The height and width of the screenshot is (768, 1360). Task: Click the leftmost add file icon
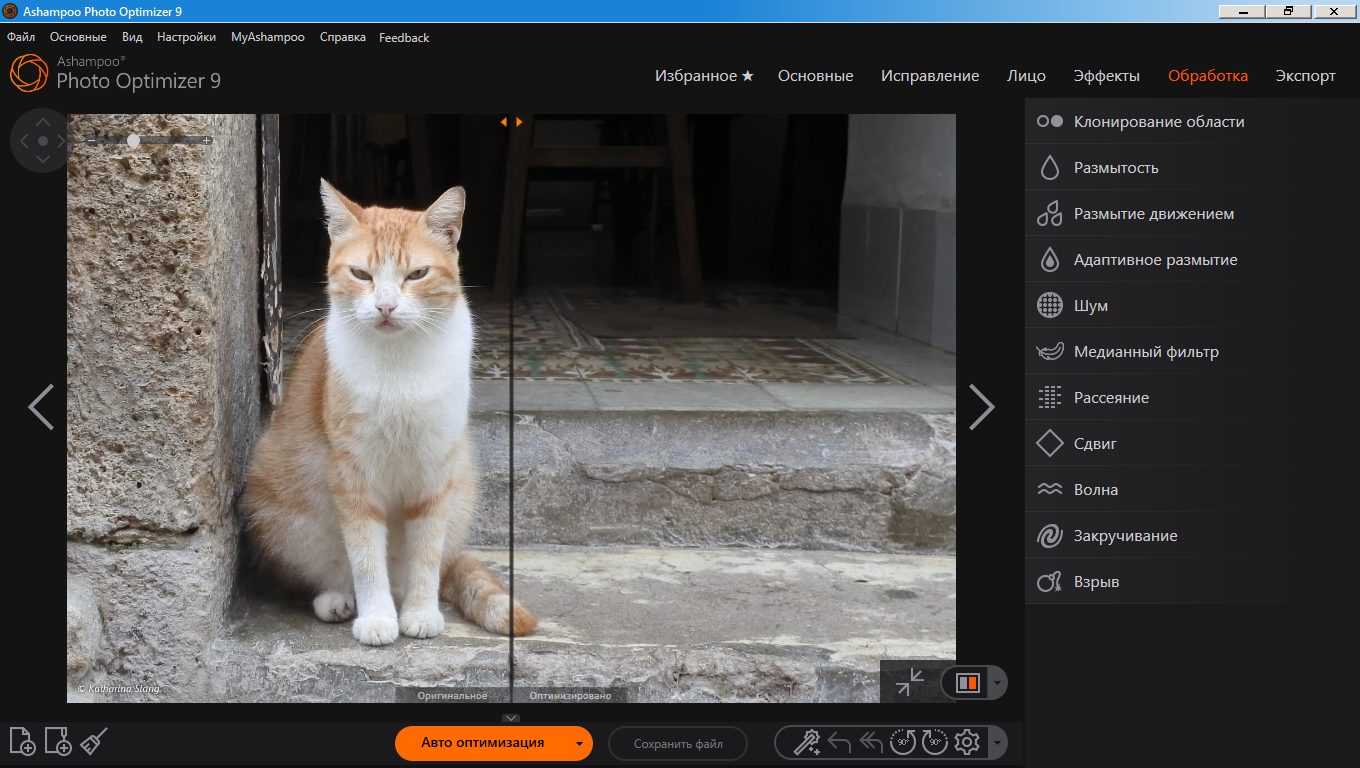(x=22, y=741)
